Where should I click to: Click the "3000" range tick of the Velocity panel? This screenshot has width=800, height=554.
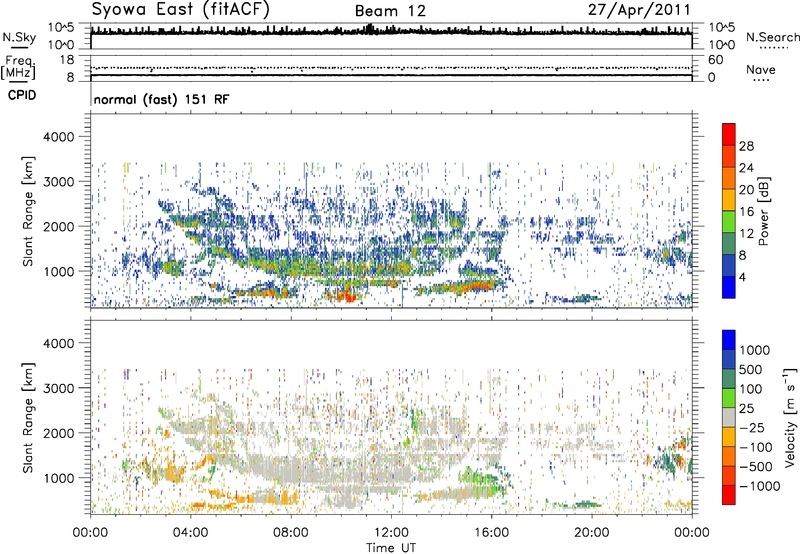coord(58,388)
